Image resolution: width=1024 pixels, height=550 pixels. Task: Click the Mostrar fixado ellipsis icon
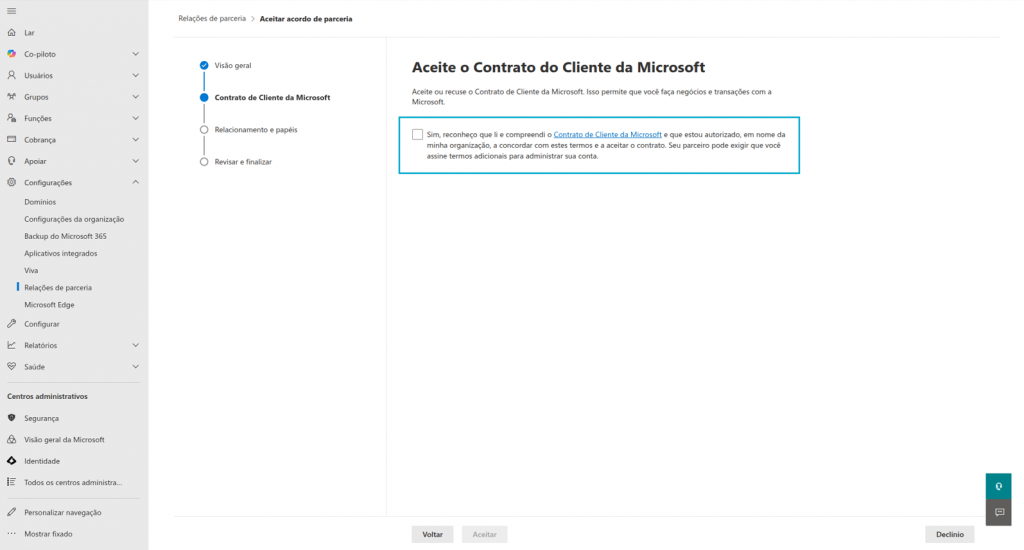coord(12,534)
